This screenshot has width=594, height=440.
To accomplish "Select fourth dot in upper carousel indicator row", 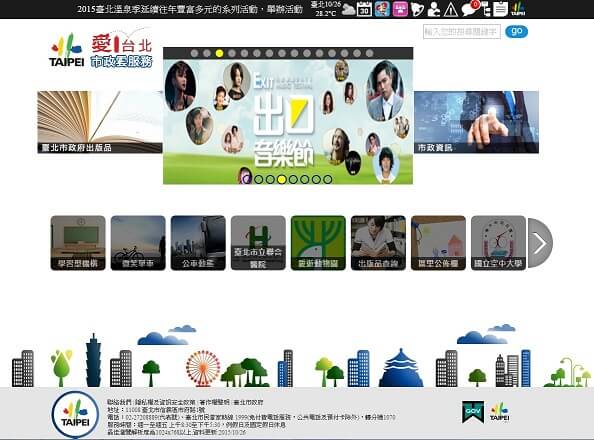I will 232,53.
